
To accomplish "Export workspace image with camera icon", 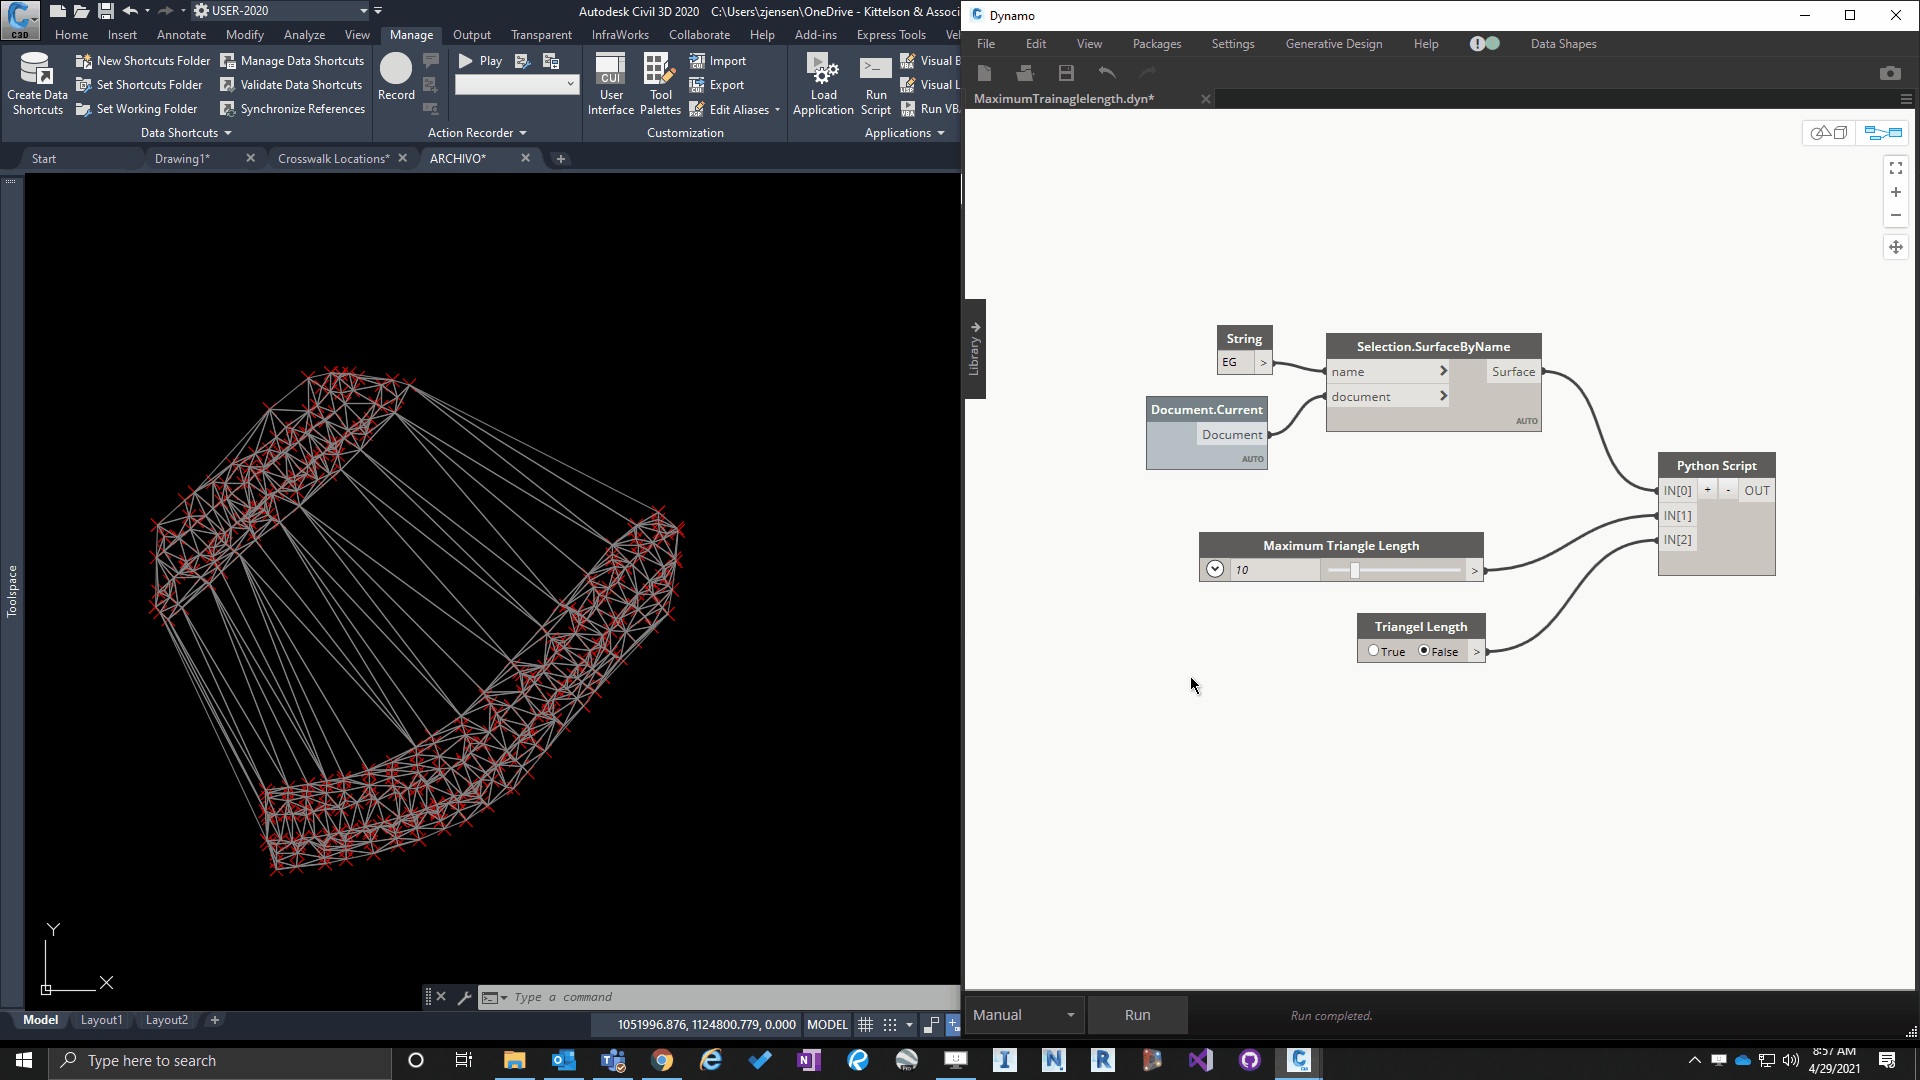I will point(1890,73).
